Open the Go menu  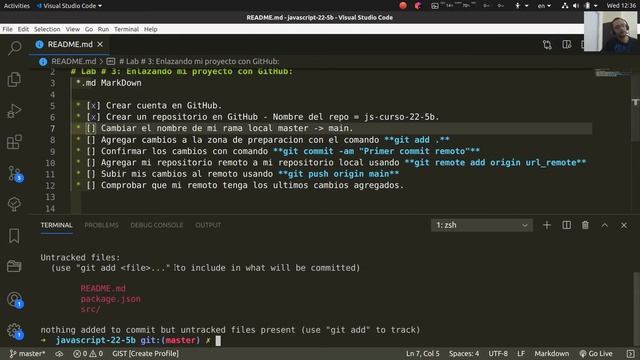(x=89, y=29)
